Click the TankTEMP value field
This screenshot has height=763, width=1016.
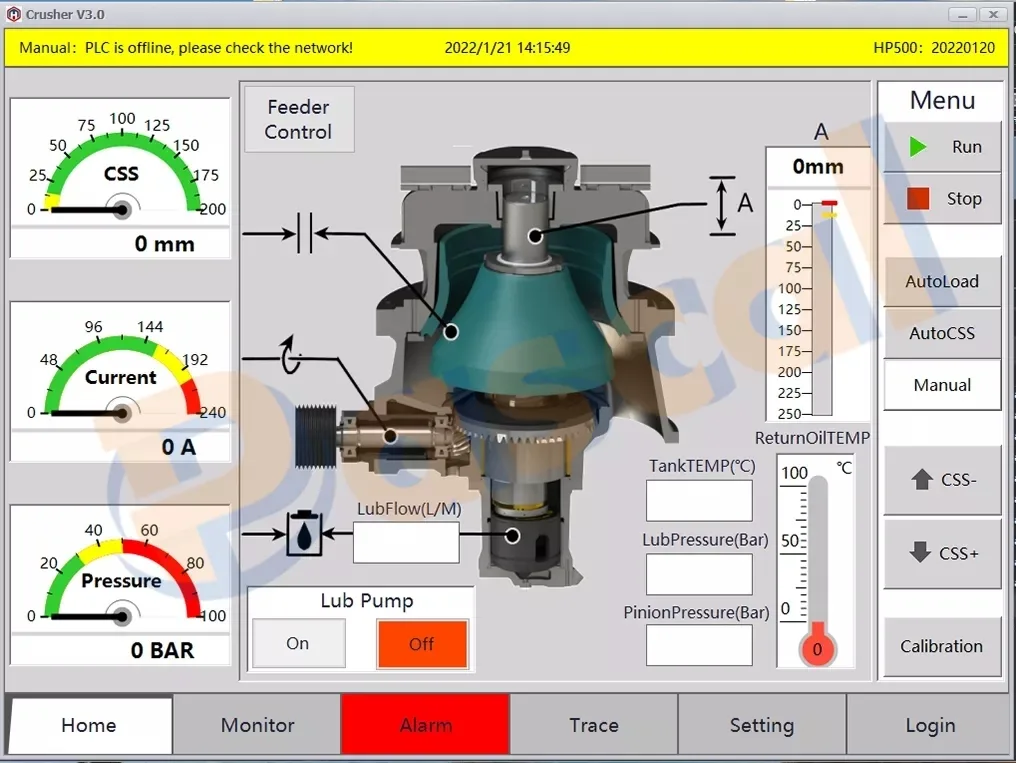click(x=699, y=501)
